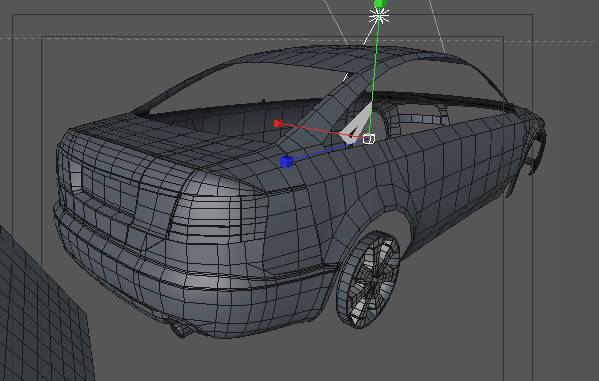Viewport: 599px width, 381px height.
Task: Click the white light object star icon
Action: tap(379, 16)
